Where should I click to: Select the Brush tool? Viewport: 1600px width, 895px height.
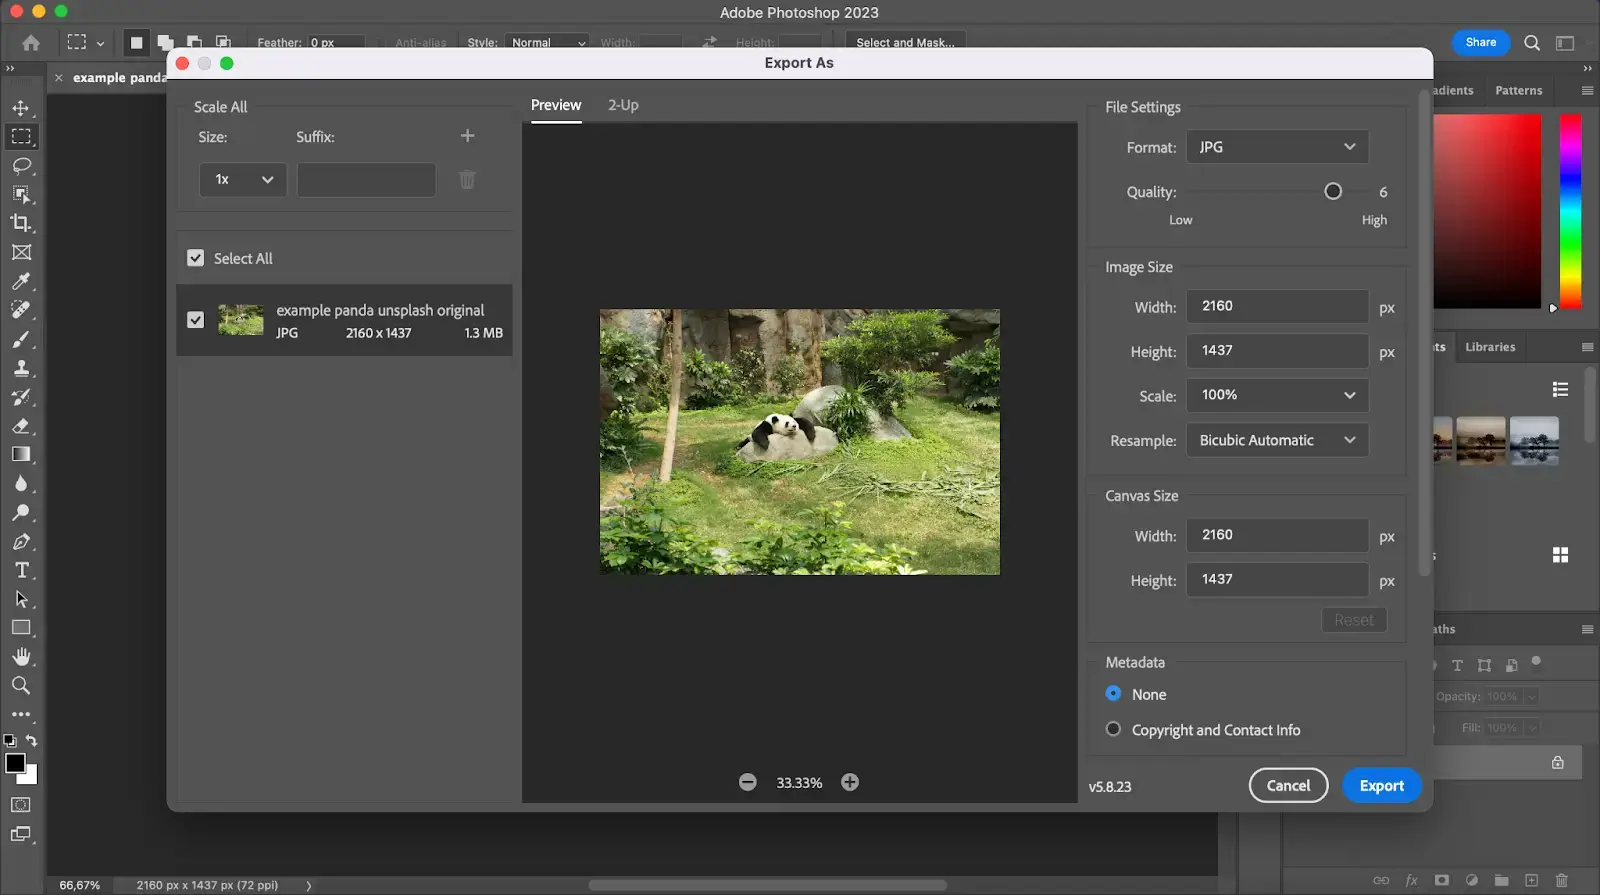pos(21,339)
